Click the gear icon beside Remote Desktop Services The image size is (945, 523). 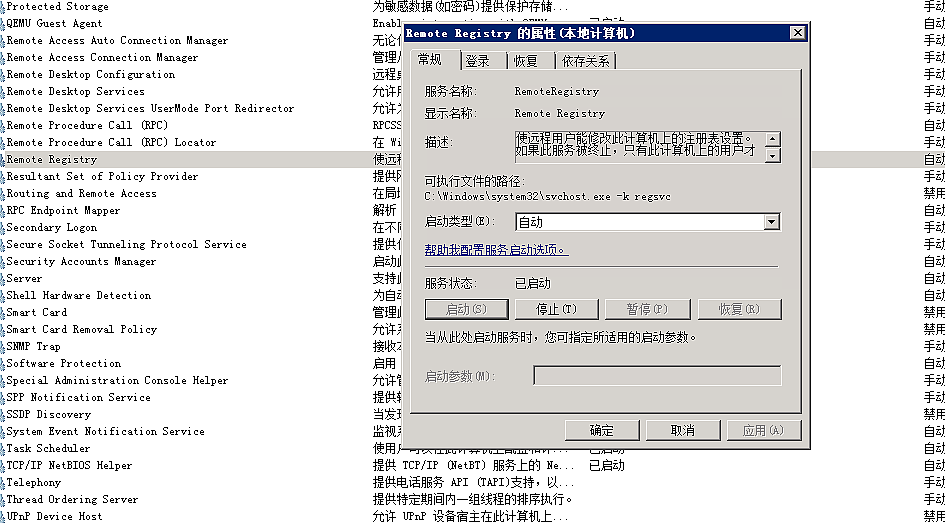click(2, 92)
